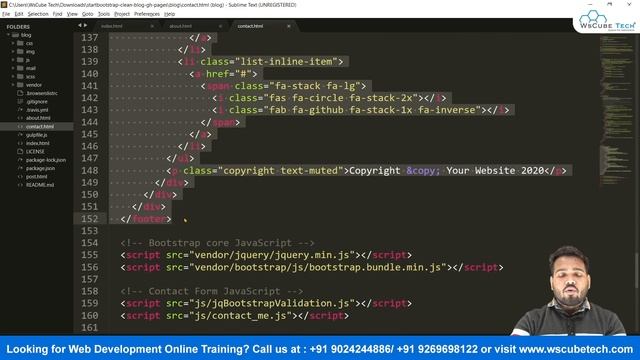Open package-lock.json in the sidebar
This screenshot has height=360, width=640.
(x=46, y=160)
